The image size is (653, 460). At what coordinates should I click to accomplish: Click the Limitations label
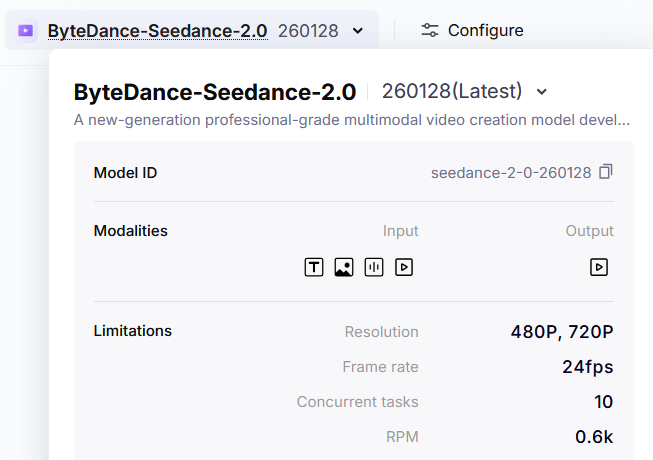(133, 331)
